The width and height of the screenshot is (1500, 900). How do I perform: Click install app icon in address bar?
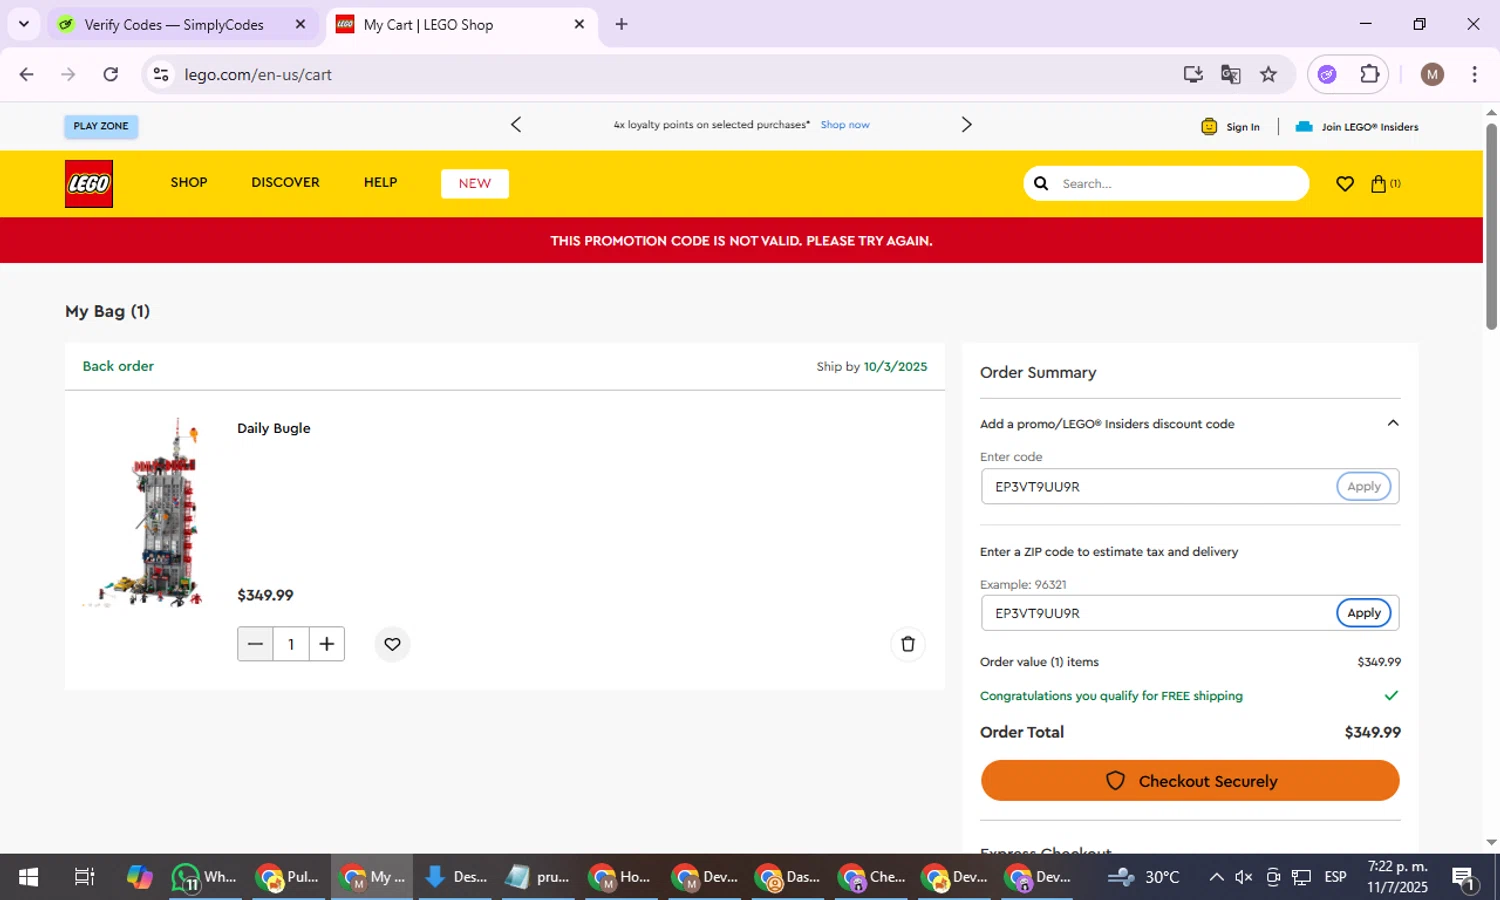point(1193,75)
